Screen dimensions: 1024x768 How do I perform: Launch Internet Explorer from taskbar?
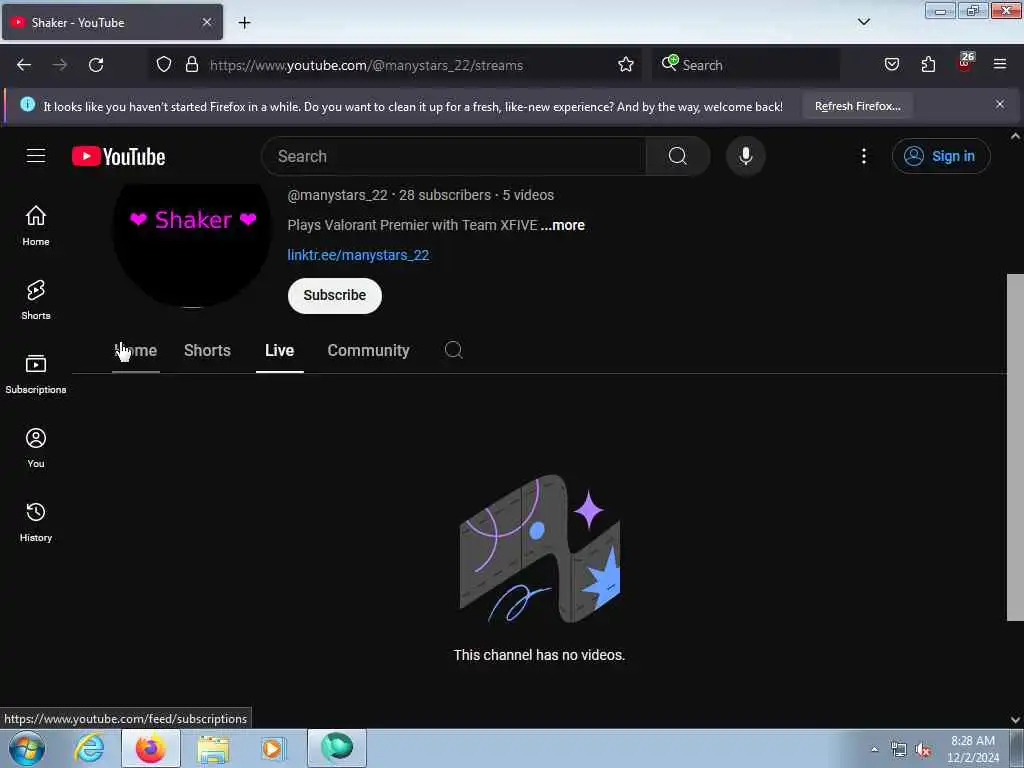(89, 748)
